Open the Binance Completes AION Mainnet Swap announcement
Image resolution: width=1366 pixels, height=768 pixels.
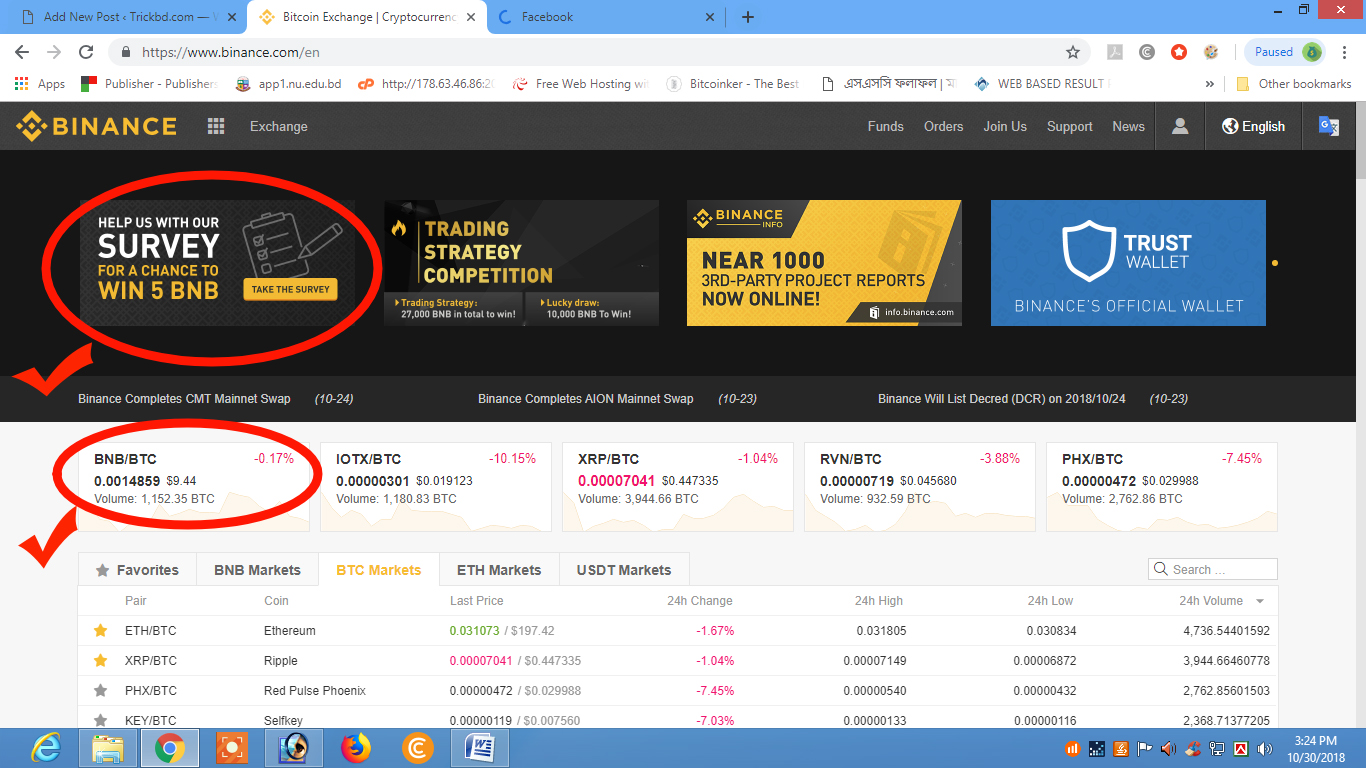[x=586, y=399]
